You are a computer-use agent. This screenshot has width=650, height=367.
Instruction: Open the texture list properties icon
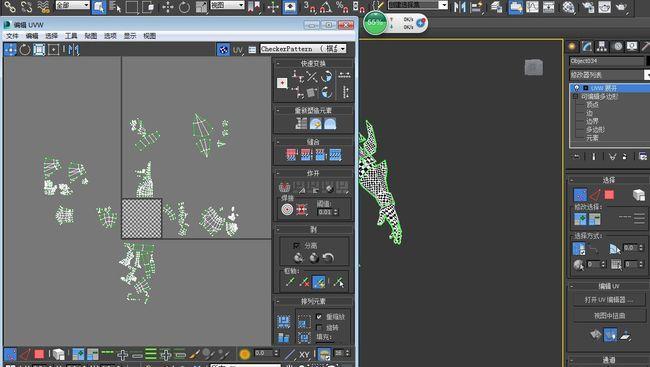coord(252,50)
